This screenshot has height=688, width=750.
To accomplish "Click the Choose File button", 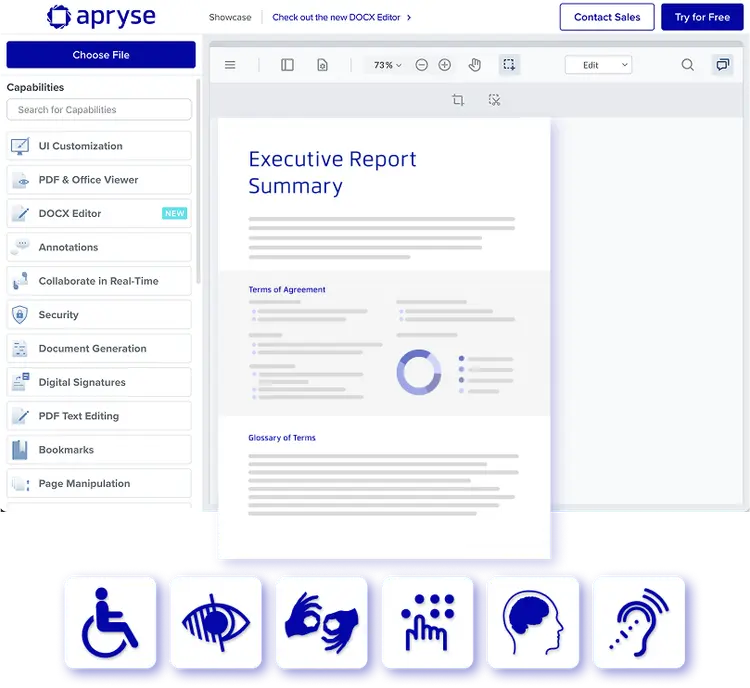I will point(101,55).
